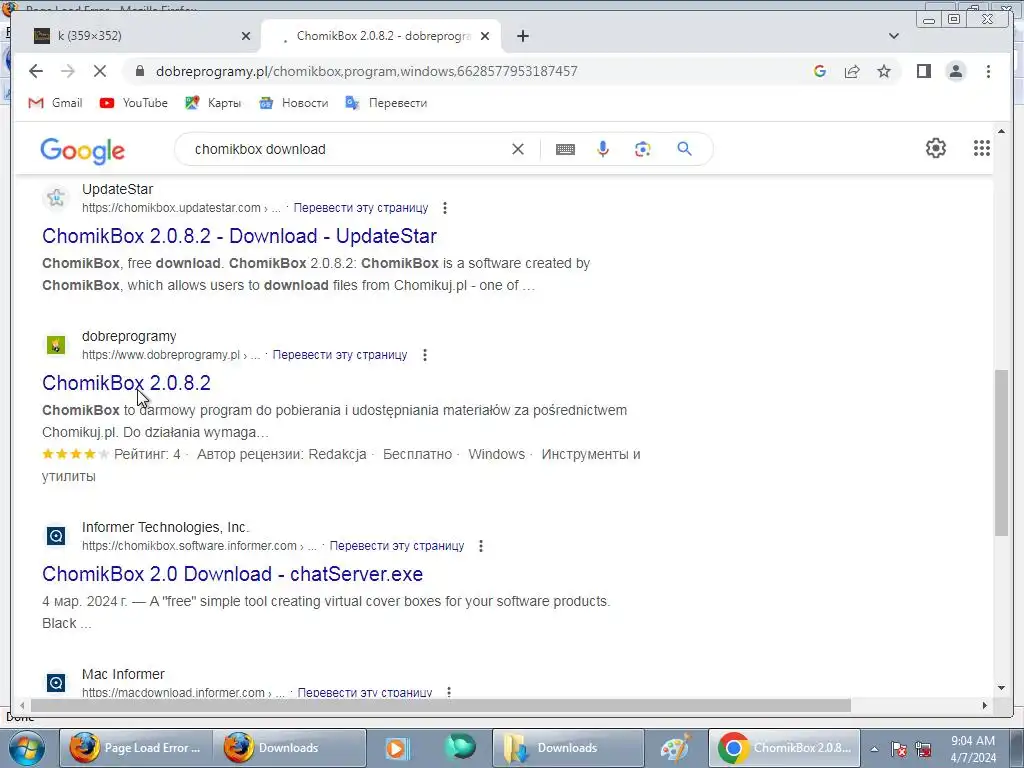Open the browser side panel
The height and width of the screenshot is (768, 1024).
(923, 71)
